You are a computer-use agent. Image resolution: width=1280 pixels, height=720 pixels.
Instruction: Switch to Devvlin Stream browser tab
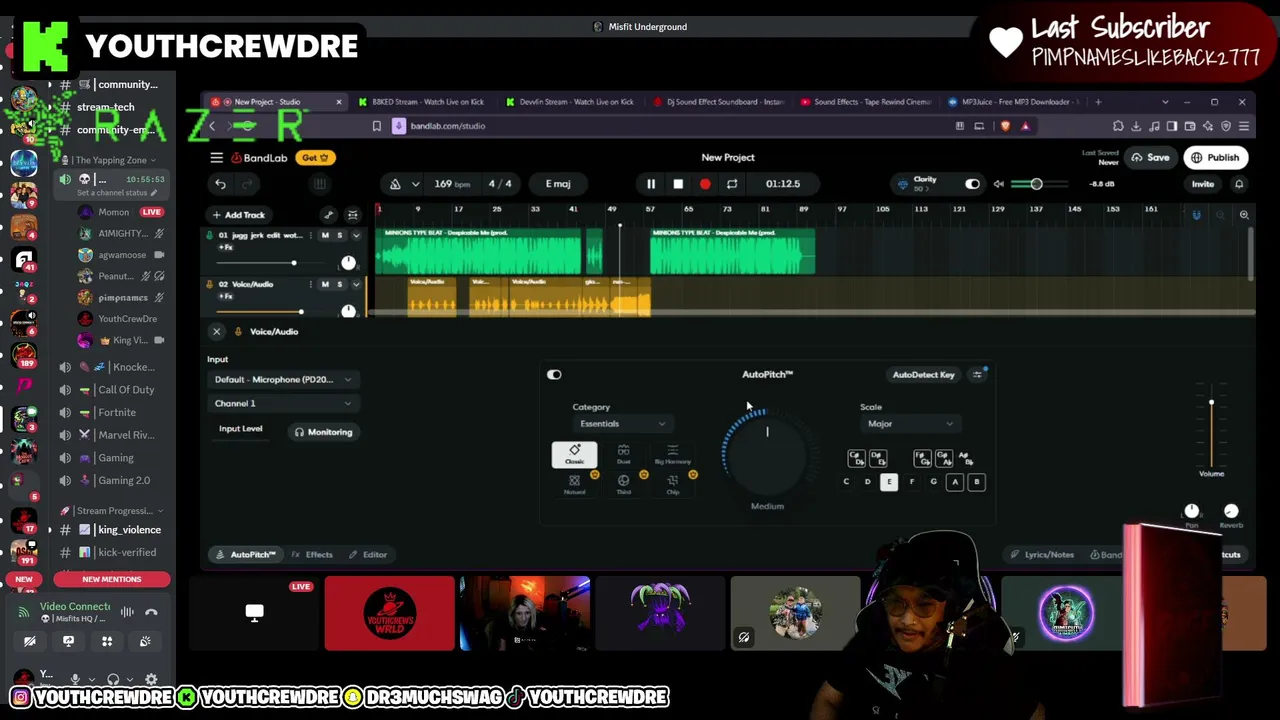[x=570, y=102]
